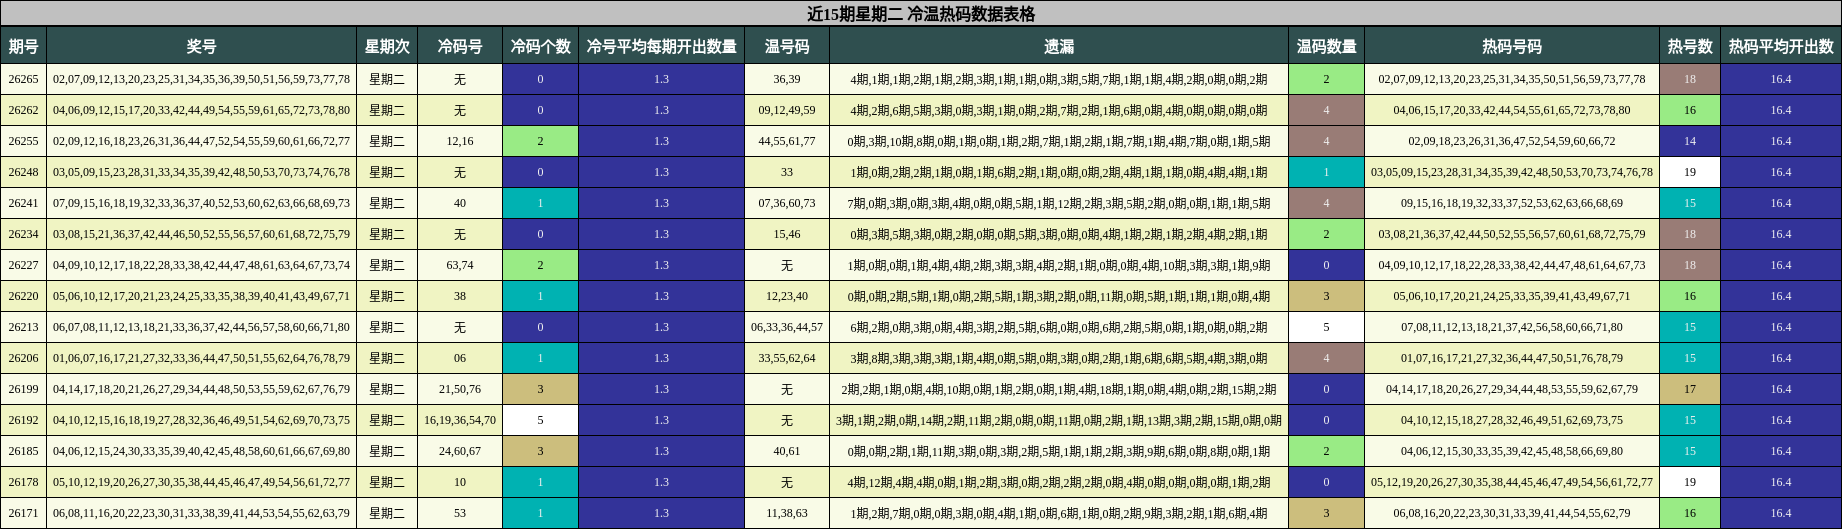The image size is (1842, 529).
Task: Select the issue number cell 26185
Action: click(x=23, y=451)
